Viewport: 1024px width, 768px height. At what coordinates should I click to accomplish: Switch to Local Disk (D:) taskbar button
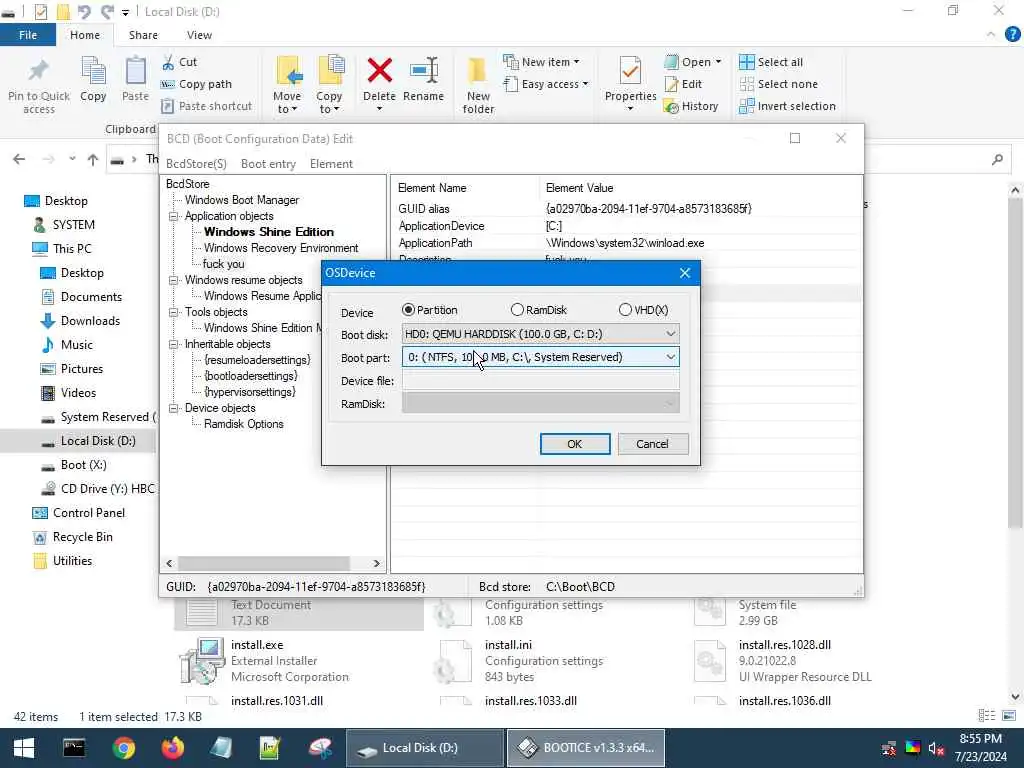pos(424,748)
